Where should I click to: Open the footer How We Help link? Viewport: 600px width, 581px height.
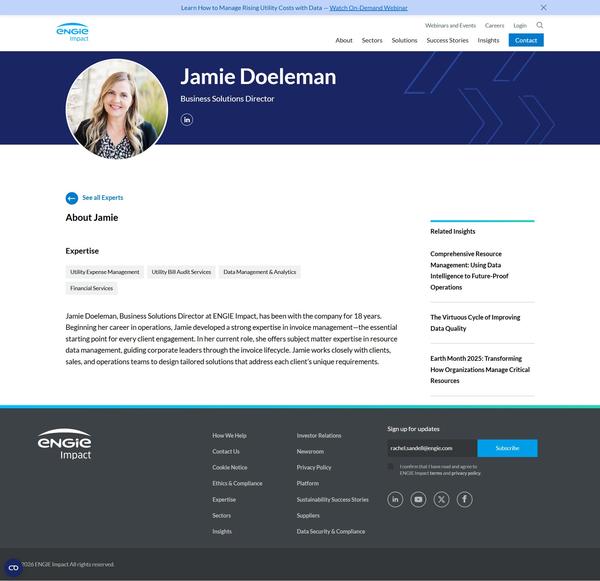pos(229,436)
